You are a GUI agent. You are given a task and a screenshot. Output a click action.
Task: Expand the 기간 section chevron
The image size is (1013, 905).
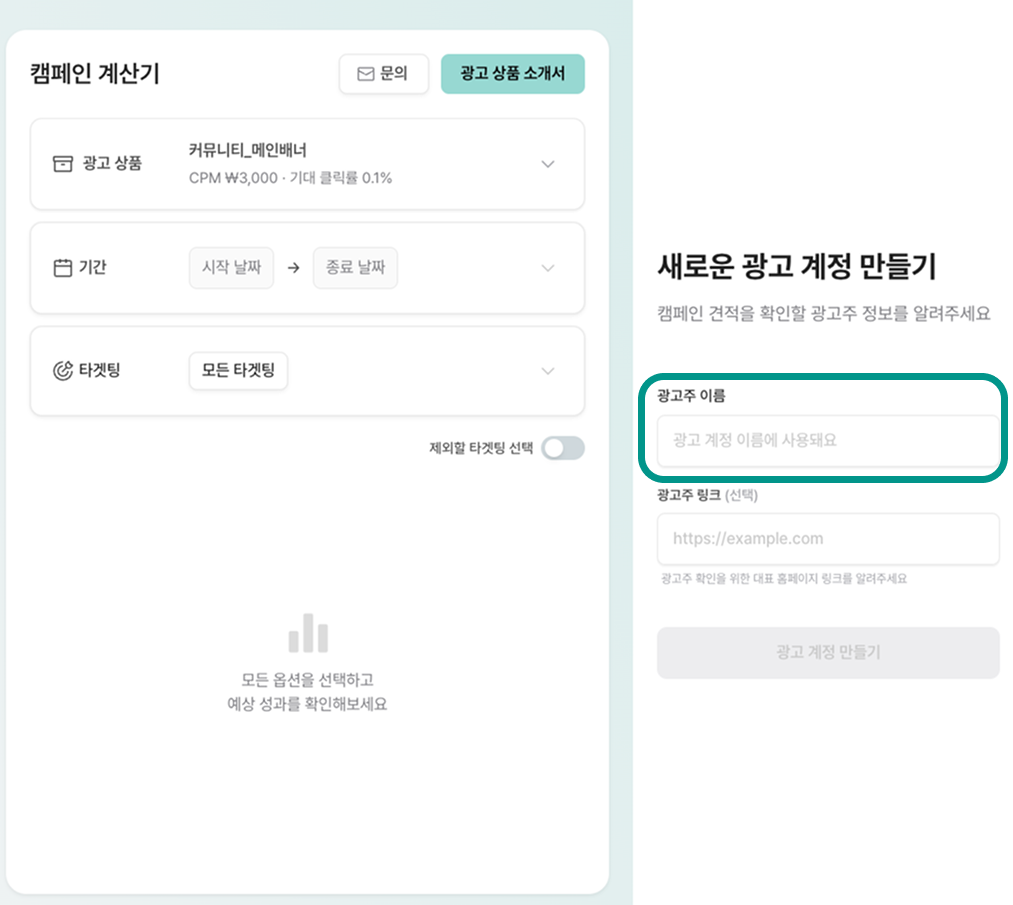click(x=547, y=268)
